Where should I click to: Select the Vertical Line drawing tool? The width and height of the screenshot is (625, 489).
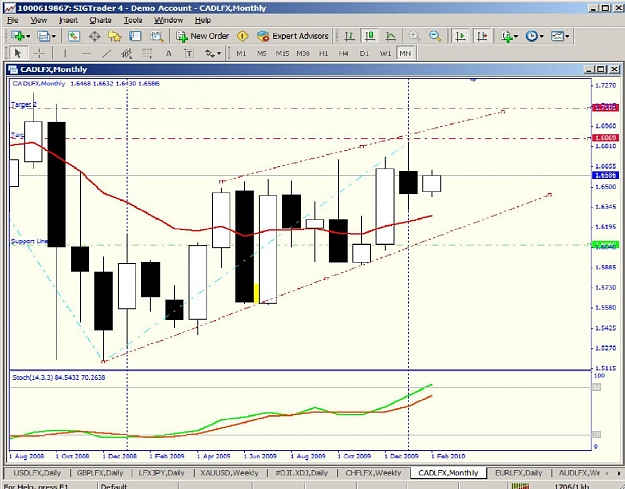[65, 53]
